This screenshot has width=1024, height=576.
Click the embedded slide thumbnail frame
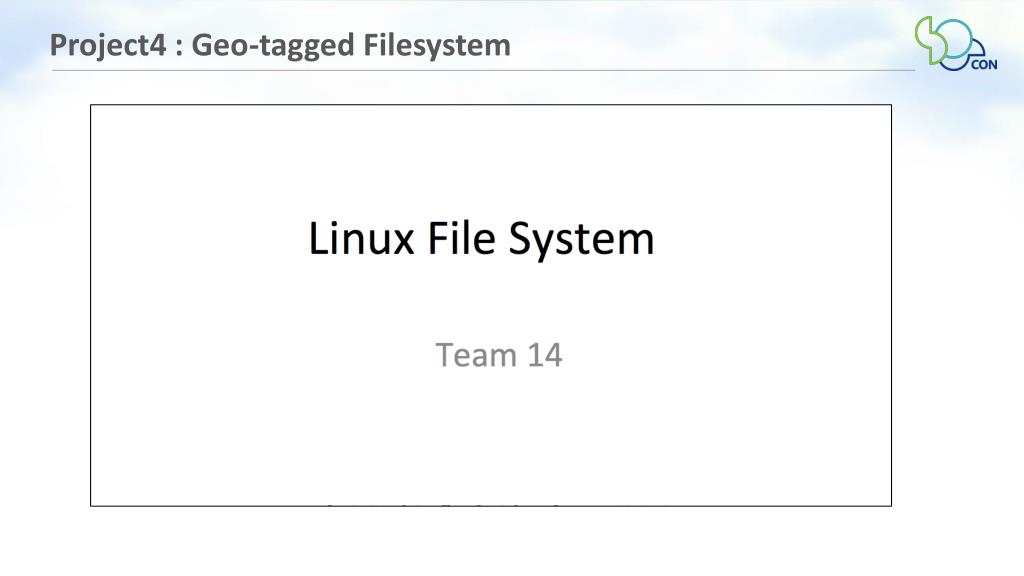coord(491,305)
